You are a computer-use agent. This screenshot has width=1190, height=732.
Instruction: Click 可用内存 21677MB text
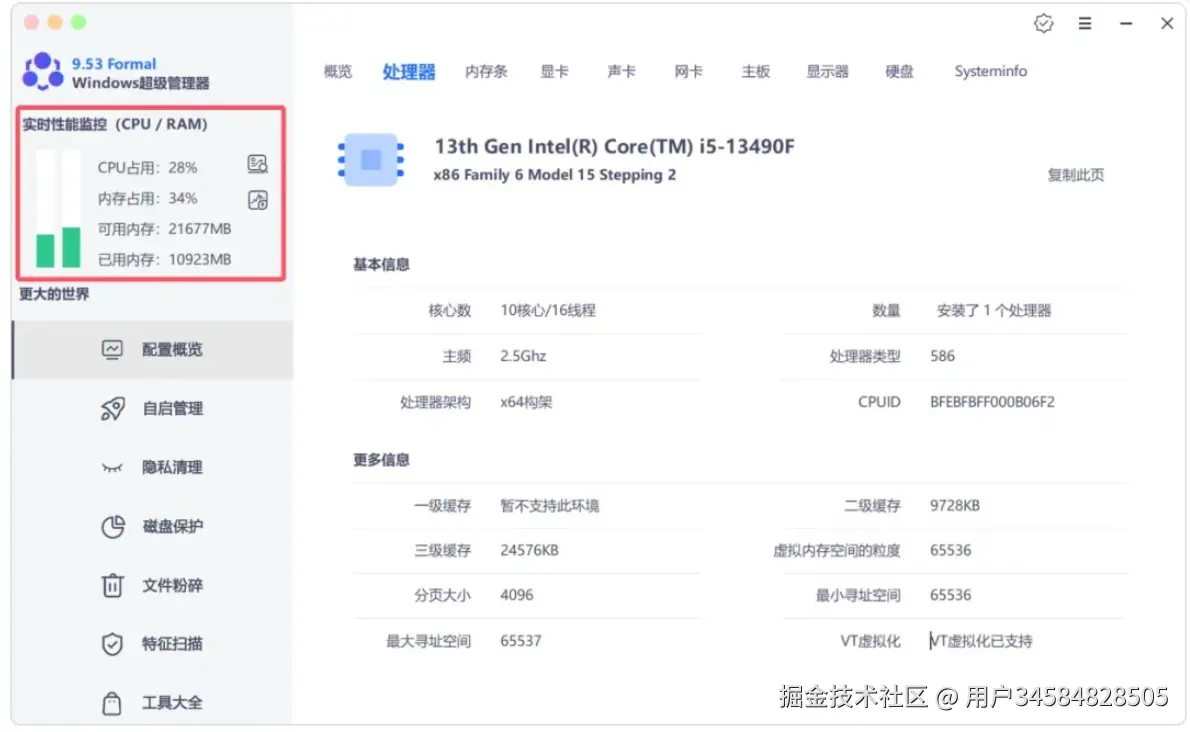[x=164, y=229]
